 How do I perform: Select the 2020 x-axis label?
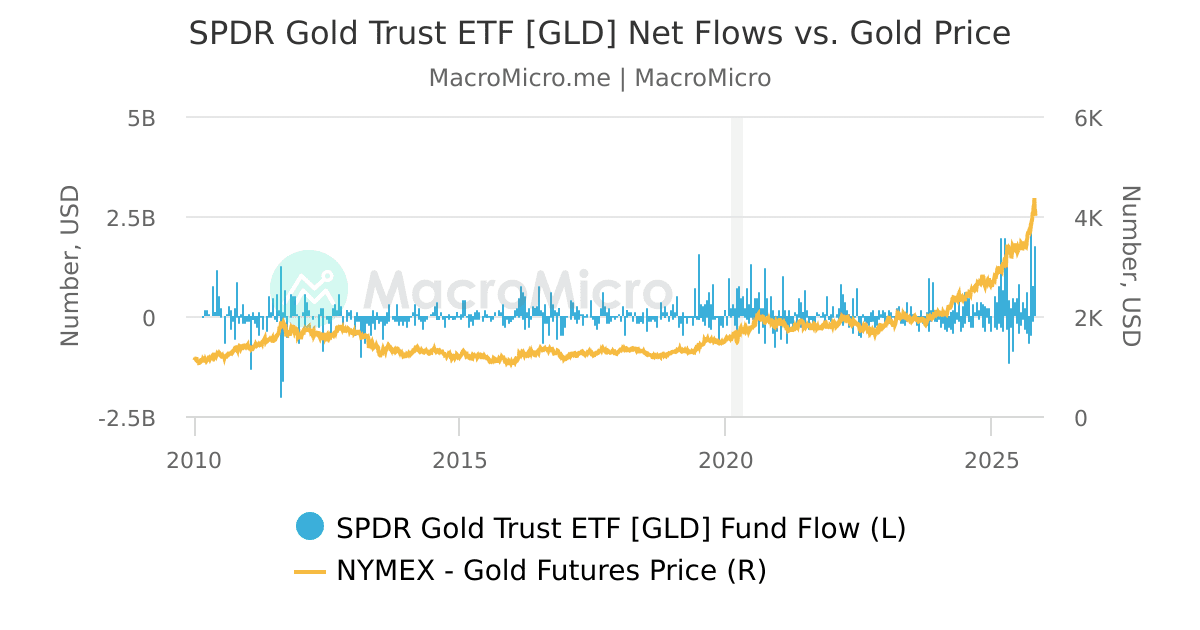[724, 461]
